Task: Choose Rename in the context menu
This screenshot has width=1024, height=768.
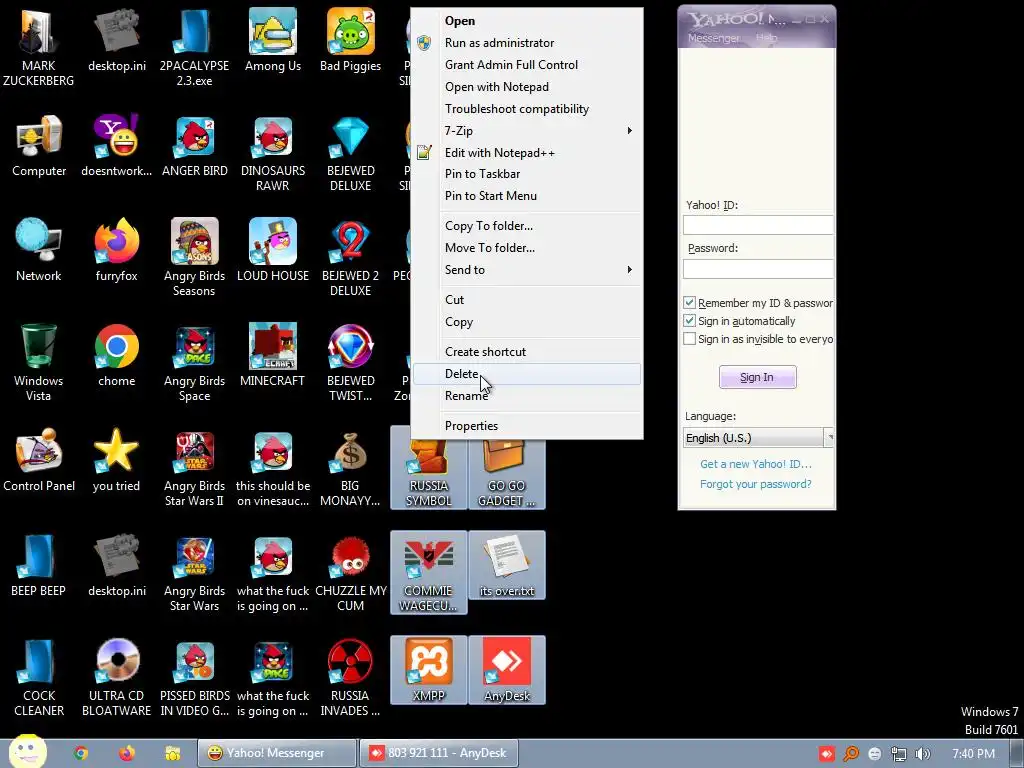Action: coord(526,396)
